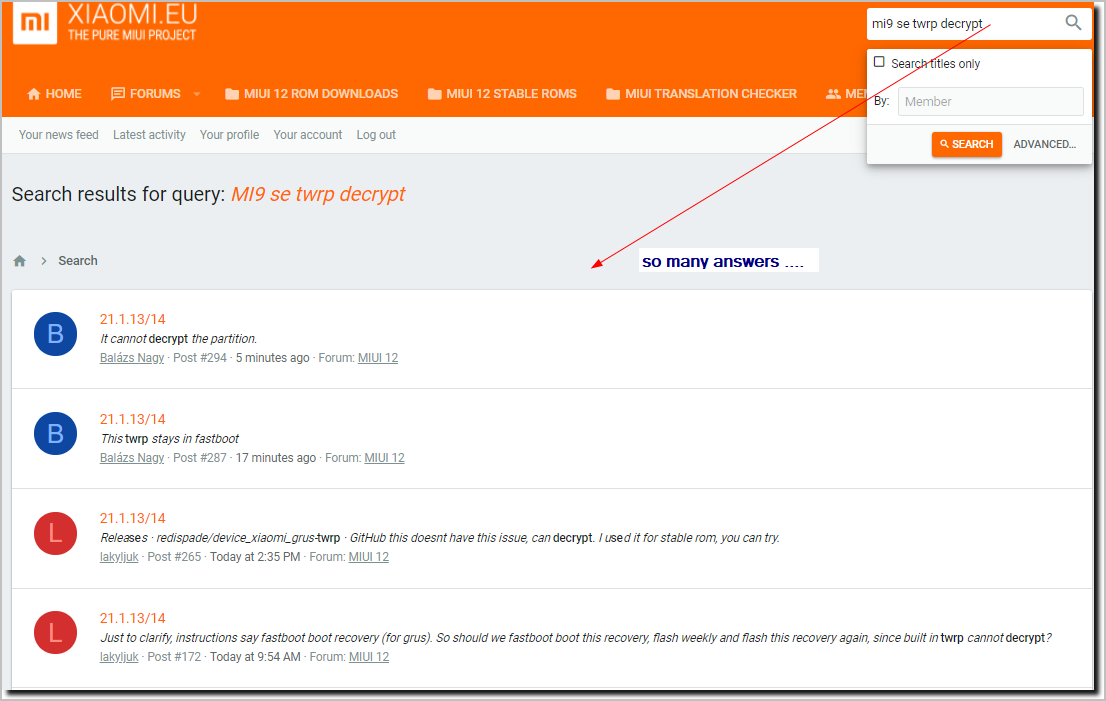
Task: Open Balázs Nagy profile on Post #294
Action: pyautogui.click(x=132, y=358)
